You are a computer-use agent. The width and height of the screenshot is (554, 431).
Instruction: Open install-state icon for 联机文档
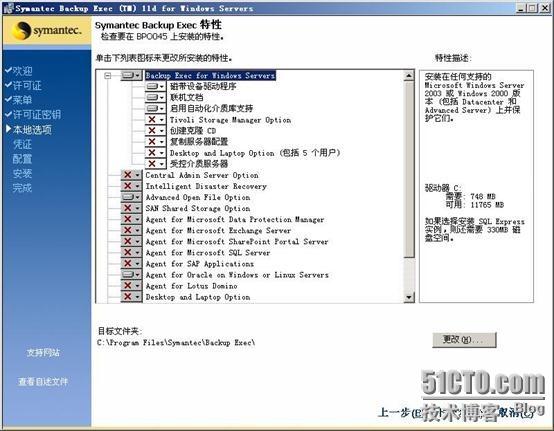pyautogui.click(x=155, y=97)
